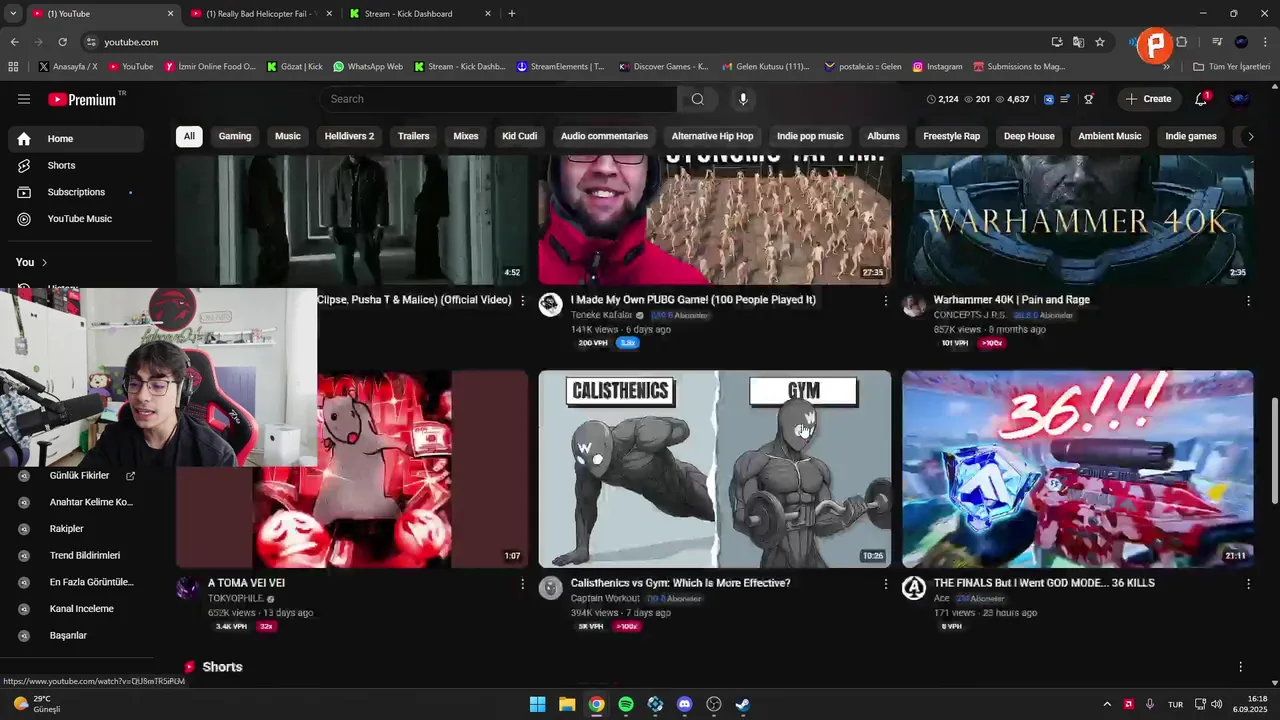Click the YouTube search input field
Screen dimensions: 1280x720
pyautogui.click(x=498, y=99)
